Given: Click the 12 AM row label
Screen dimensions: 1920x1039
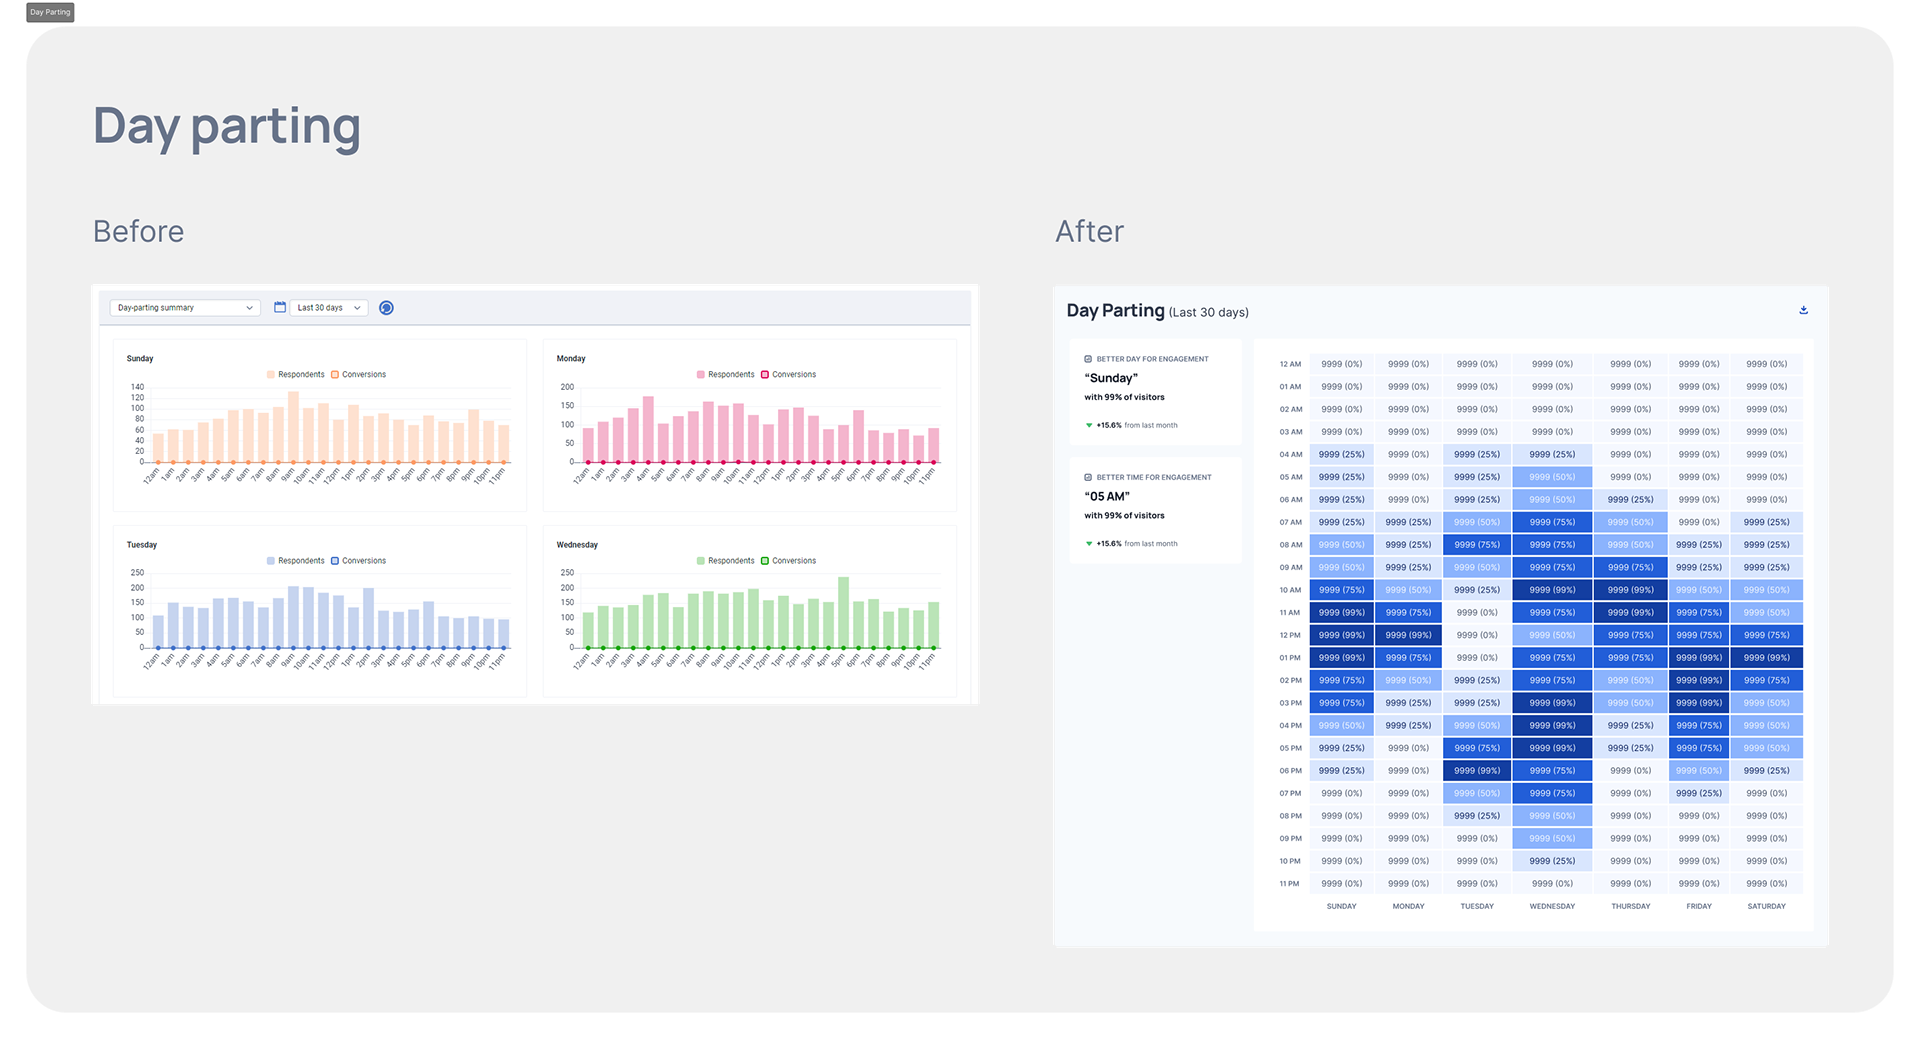Looking at the screenshot, I should pos(1290,364).
